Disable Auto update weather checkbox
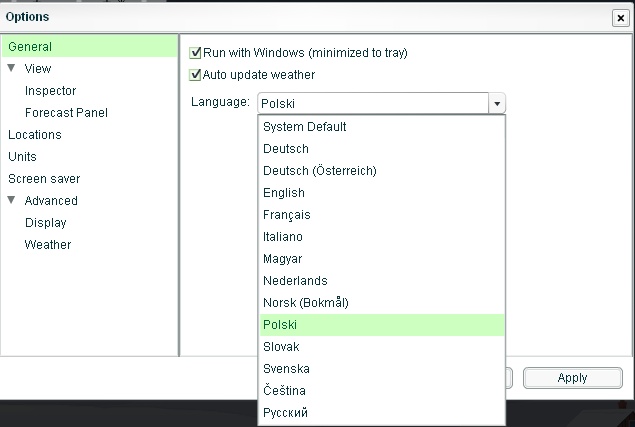The image size is (635, 427). pos(195,75)
